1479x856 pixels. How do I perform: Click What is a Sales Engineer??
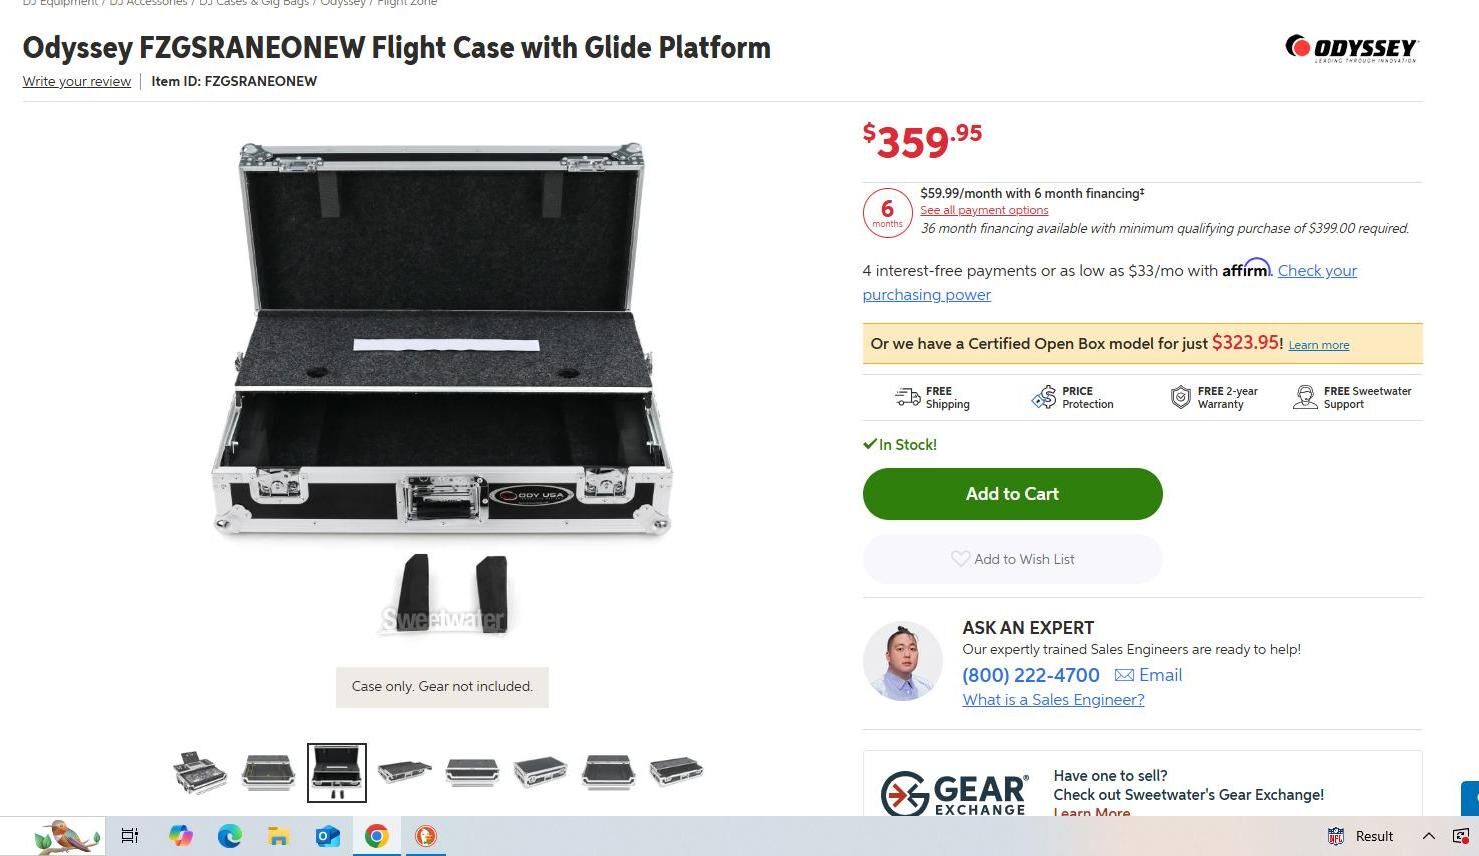tap(1052, 699)
